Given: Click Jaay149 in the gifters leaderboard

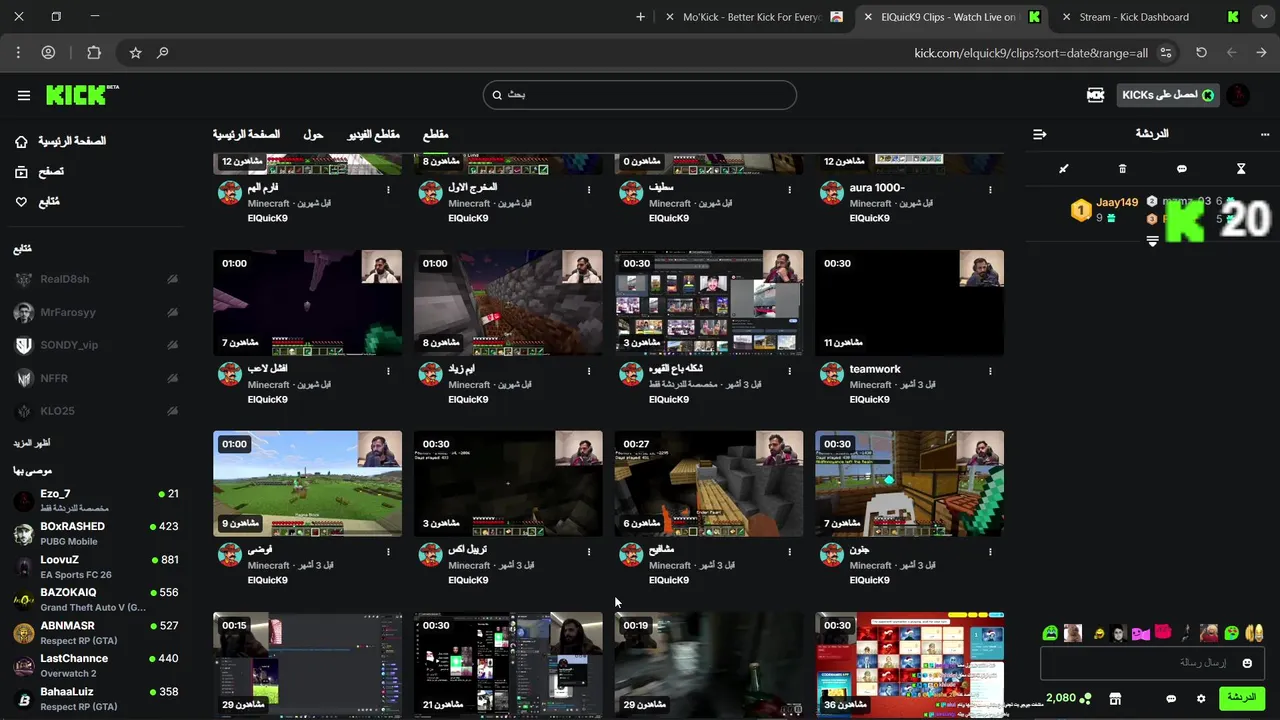Looking at the screenshot, I should point(1117,202).
